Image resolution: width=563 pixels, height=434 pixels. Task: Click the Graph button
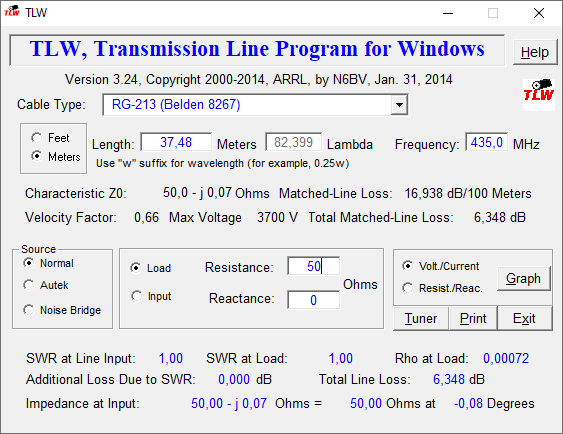[523, 278]
